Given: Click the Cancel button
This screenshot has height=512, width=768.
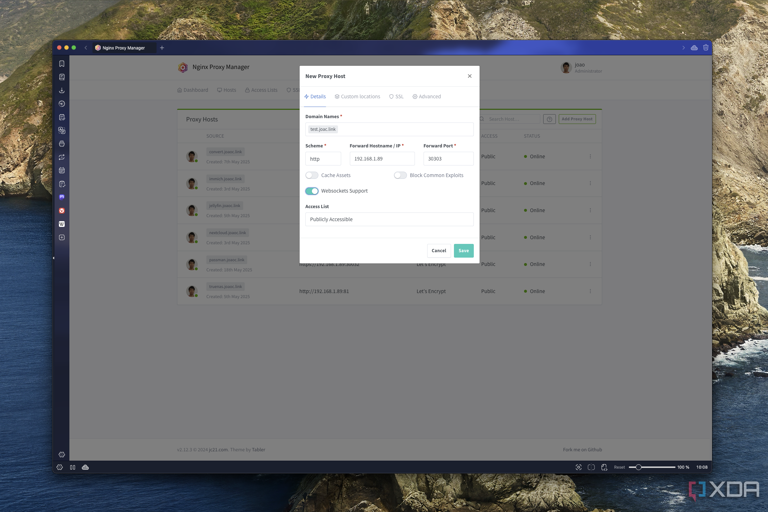Looking at the screenshot, I should tap(439, 251).
